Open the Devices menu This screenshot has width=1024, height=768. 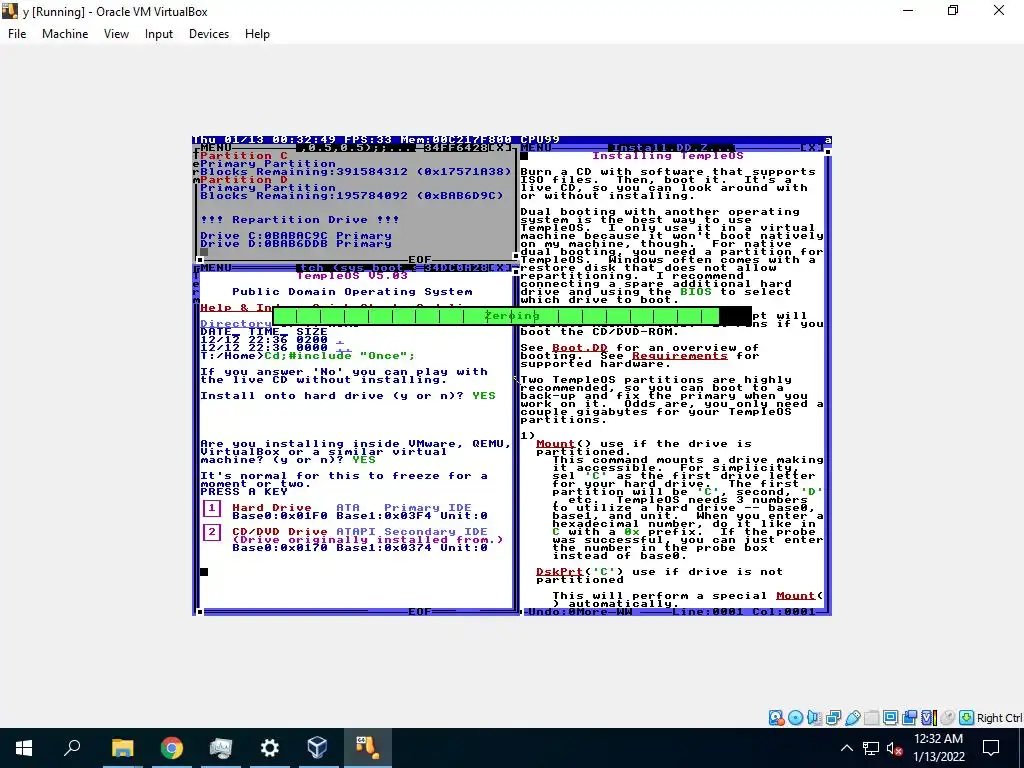209,34
